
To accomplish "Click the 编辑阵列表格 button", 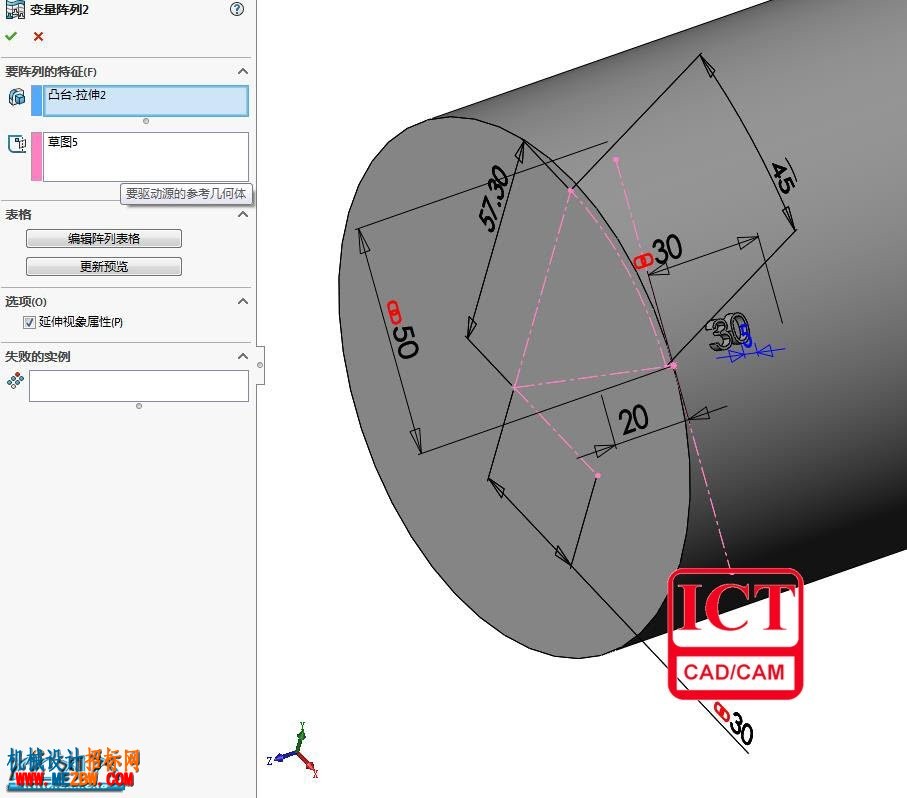I will [104, 238].
